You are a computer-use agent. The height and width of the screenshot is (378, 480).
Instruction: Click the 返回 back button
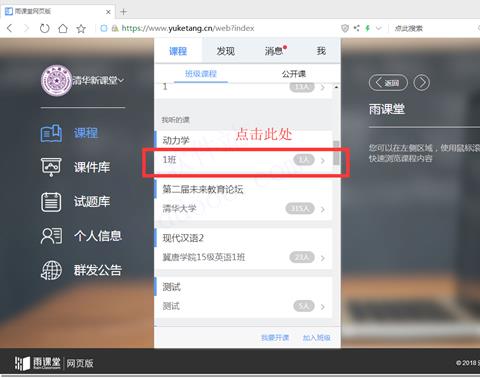point(388,83)
